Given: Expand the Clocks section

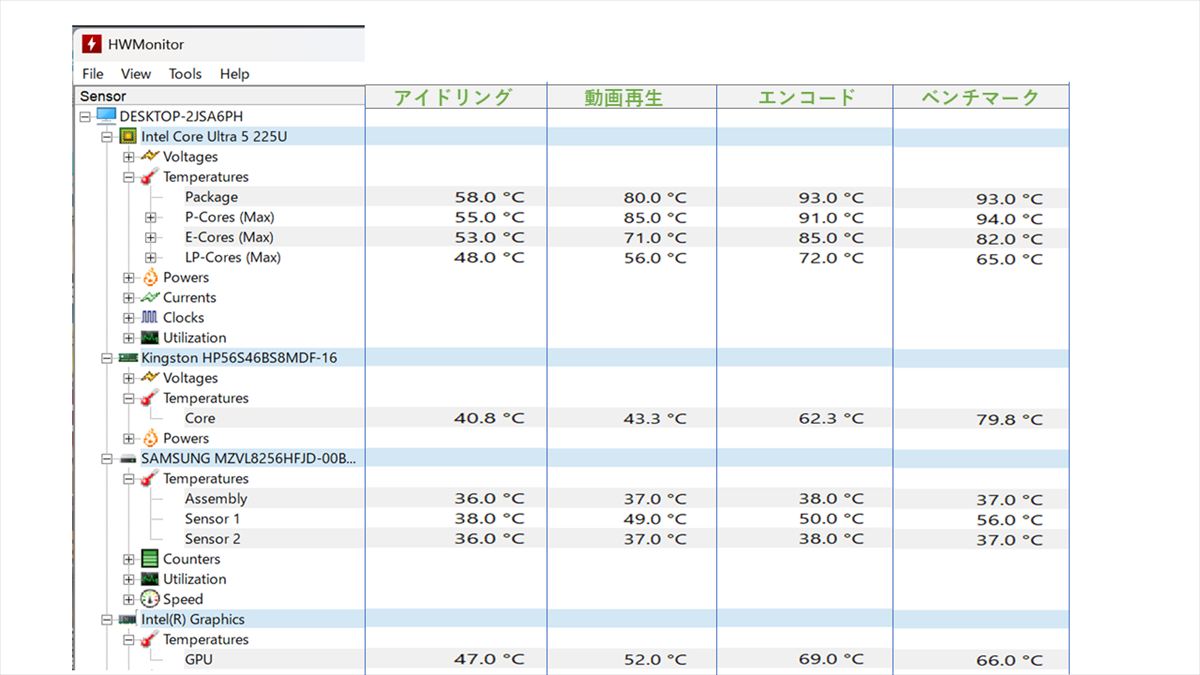Looking at the screenshot, I should [129, 317].
